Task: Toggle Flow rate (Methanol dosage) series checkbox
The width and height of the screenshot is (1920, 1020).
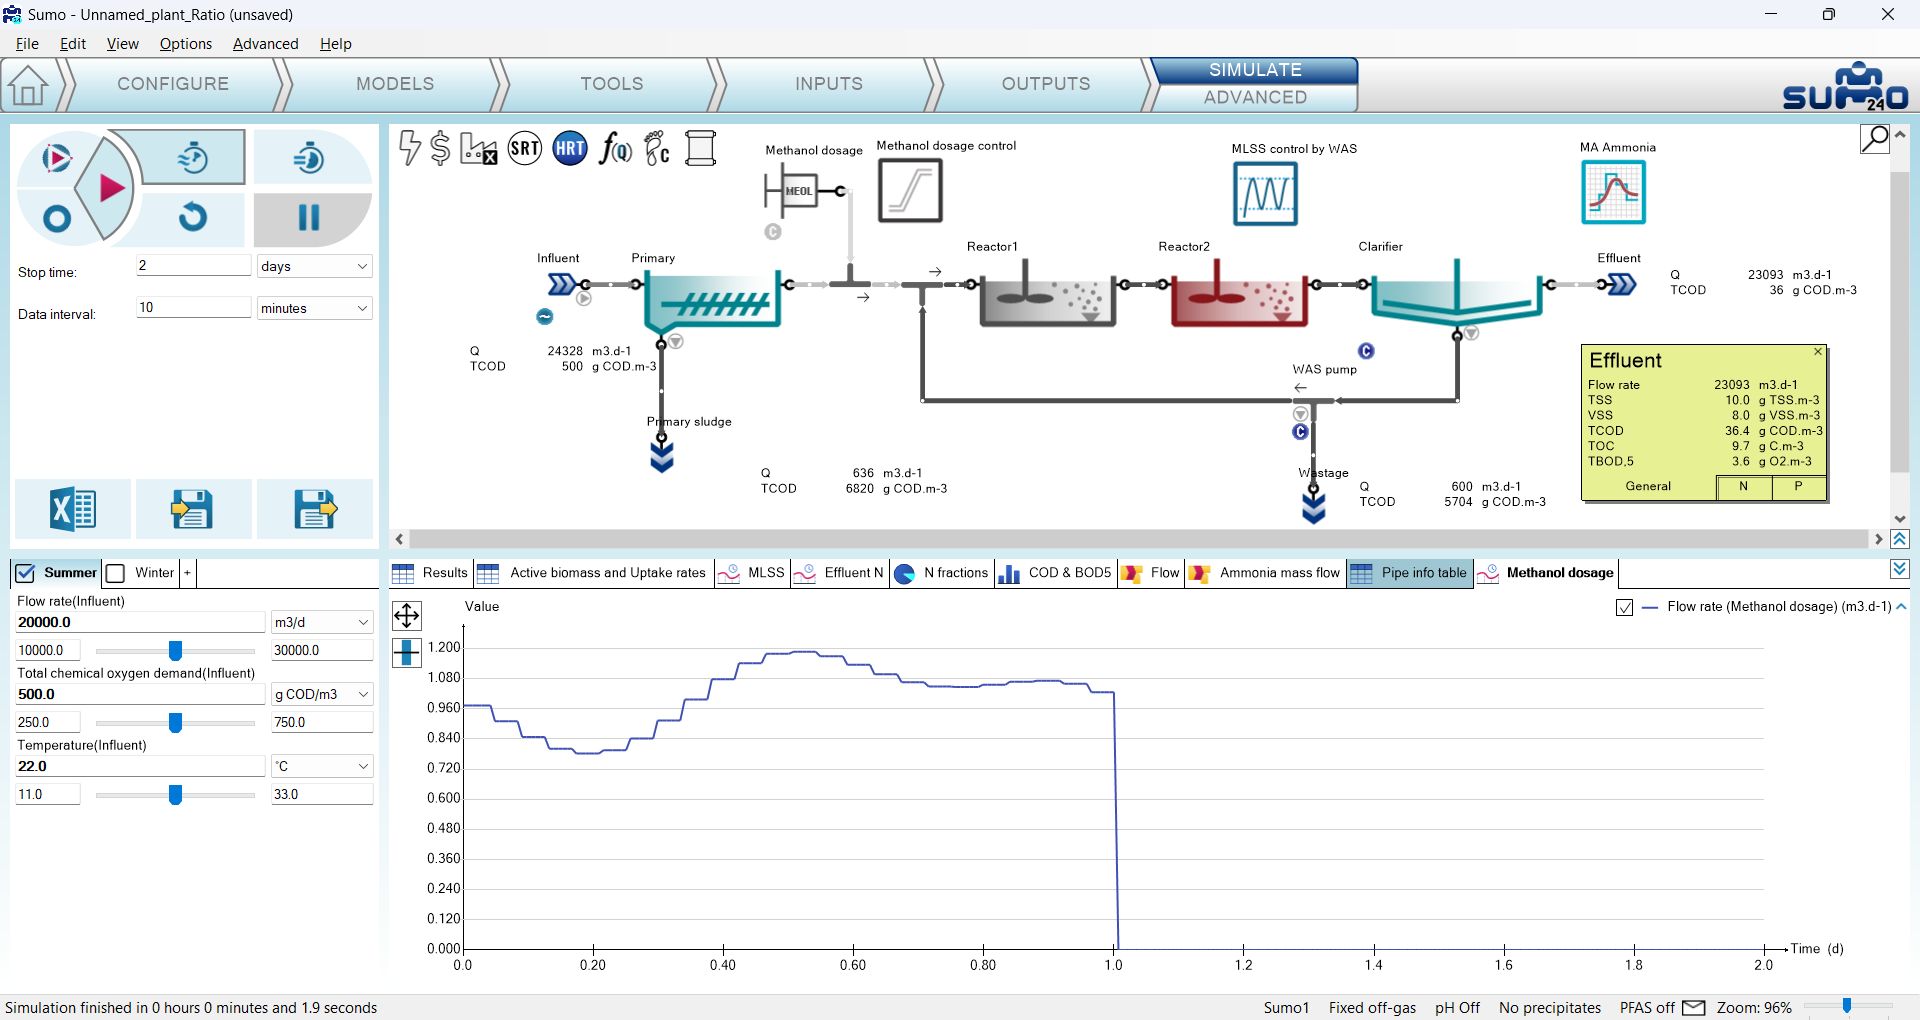Action: (1625, 607)
